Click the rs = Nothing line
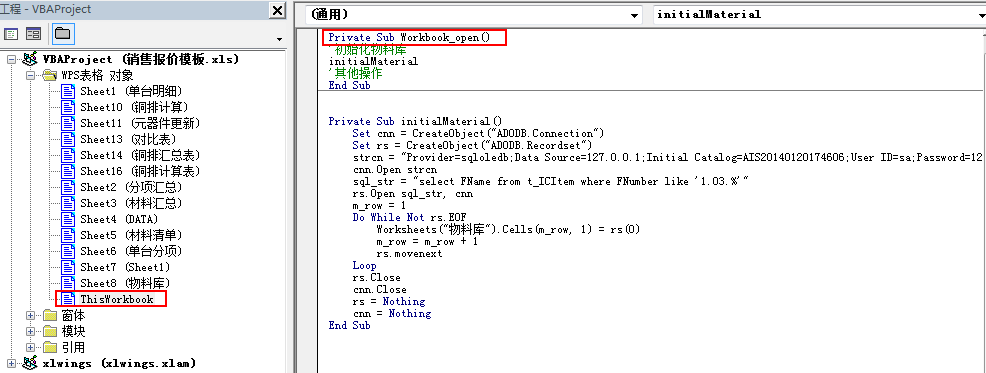Viewport: 986px width, 373px height. pyautogui.click(x=389, y=301)
